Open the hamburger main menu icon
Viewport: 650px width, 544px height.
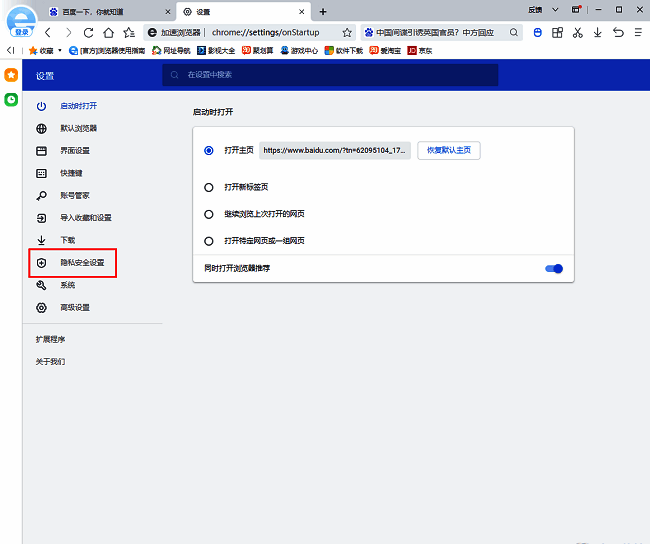point(637,32)
